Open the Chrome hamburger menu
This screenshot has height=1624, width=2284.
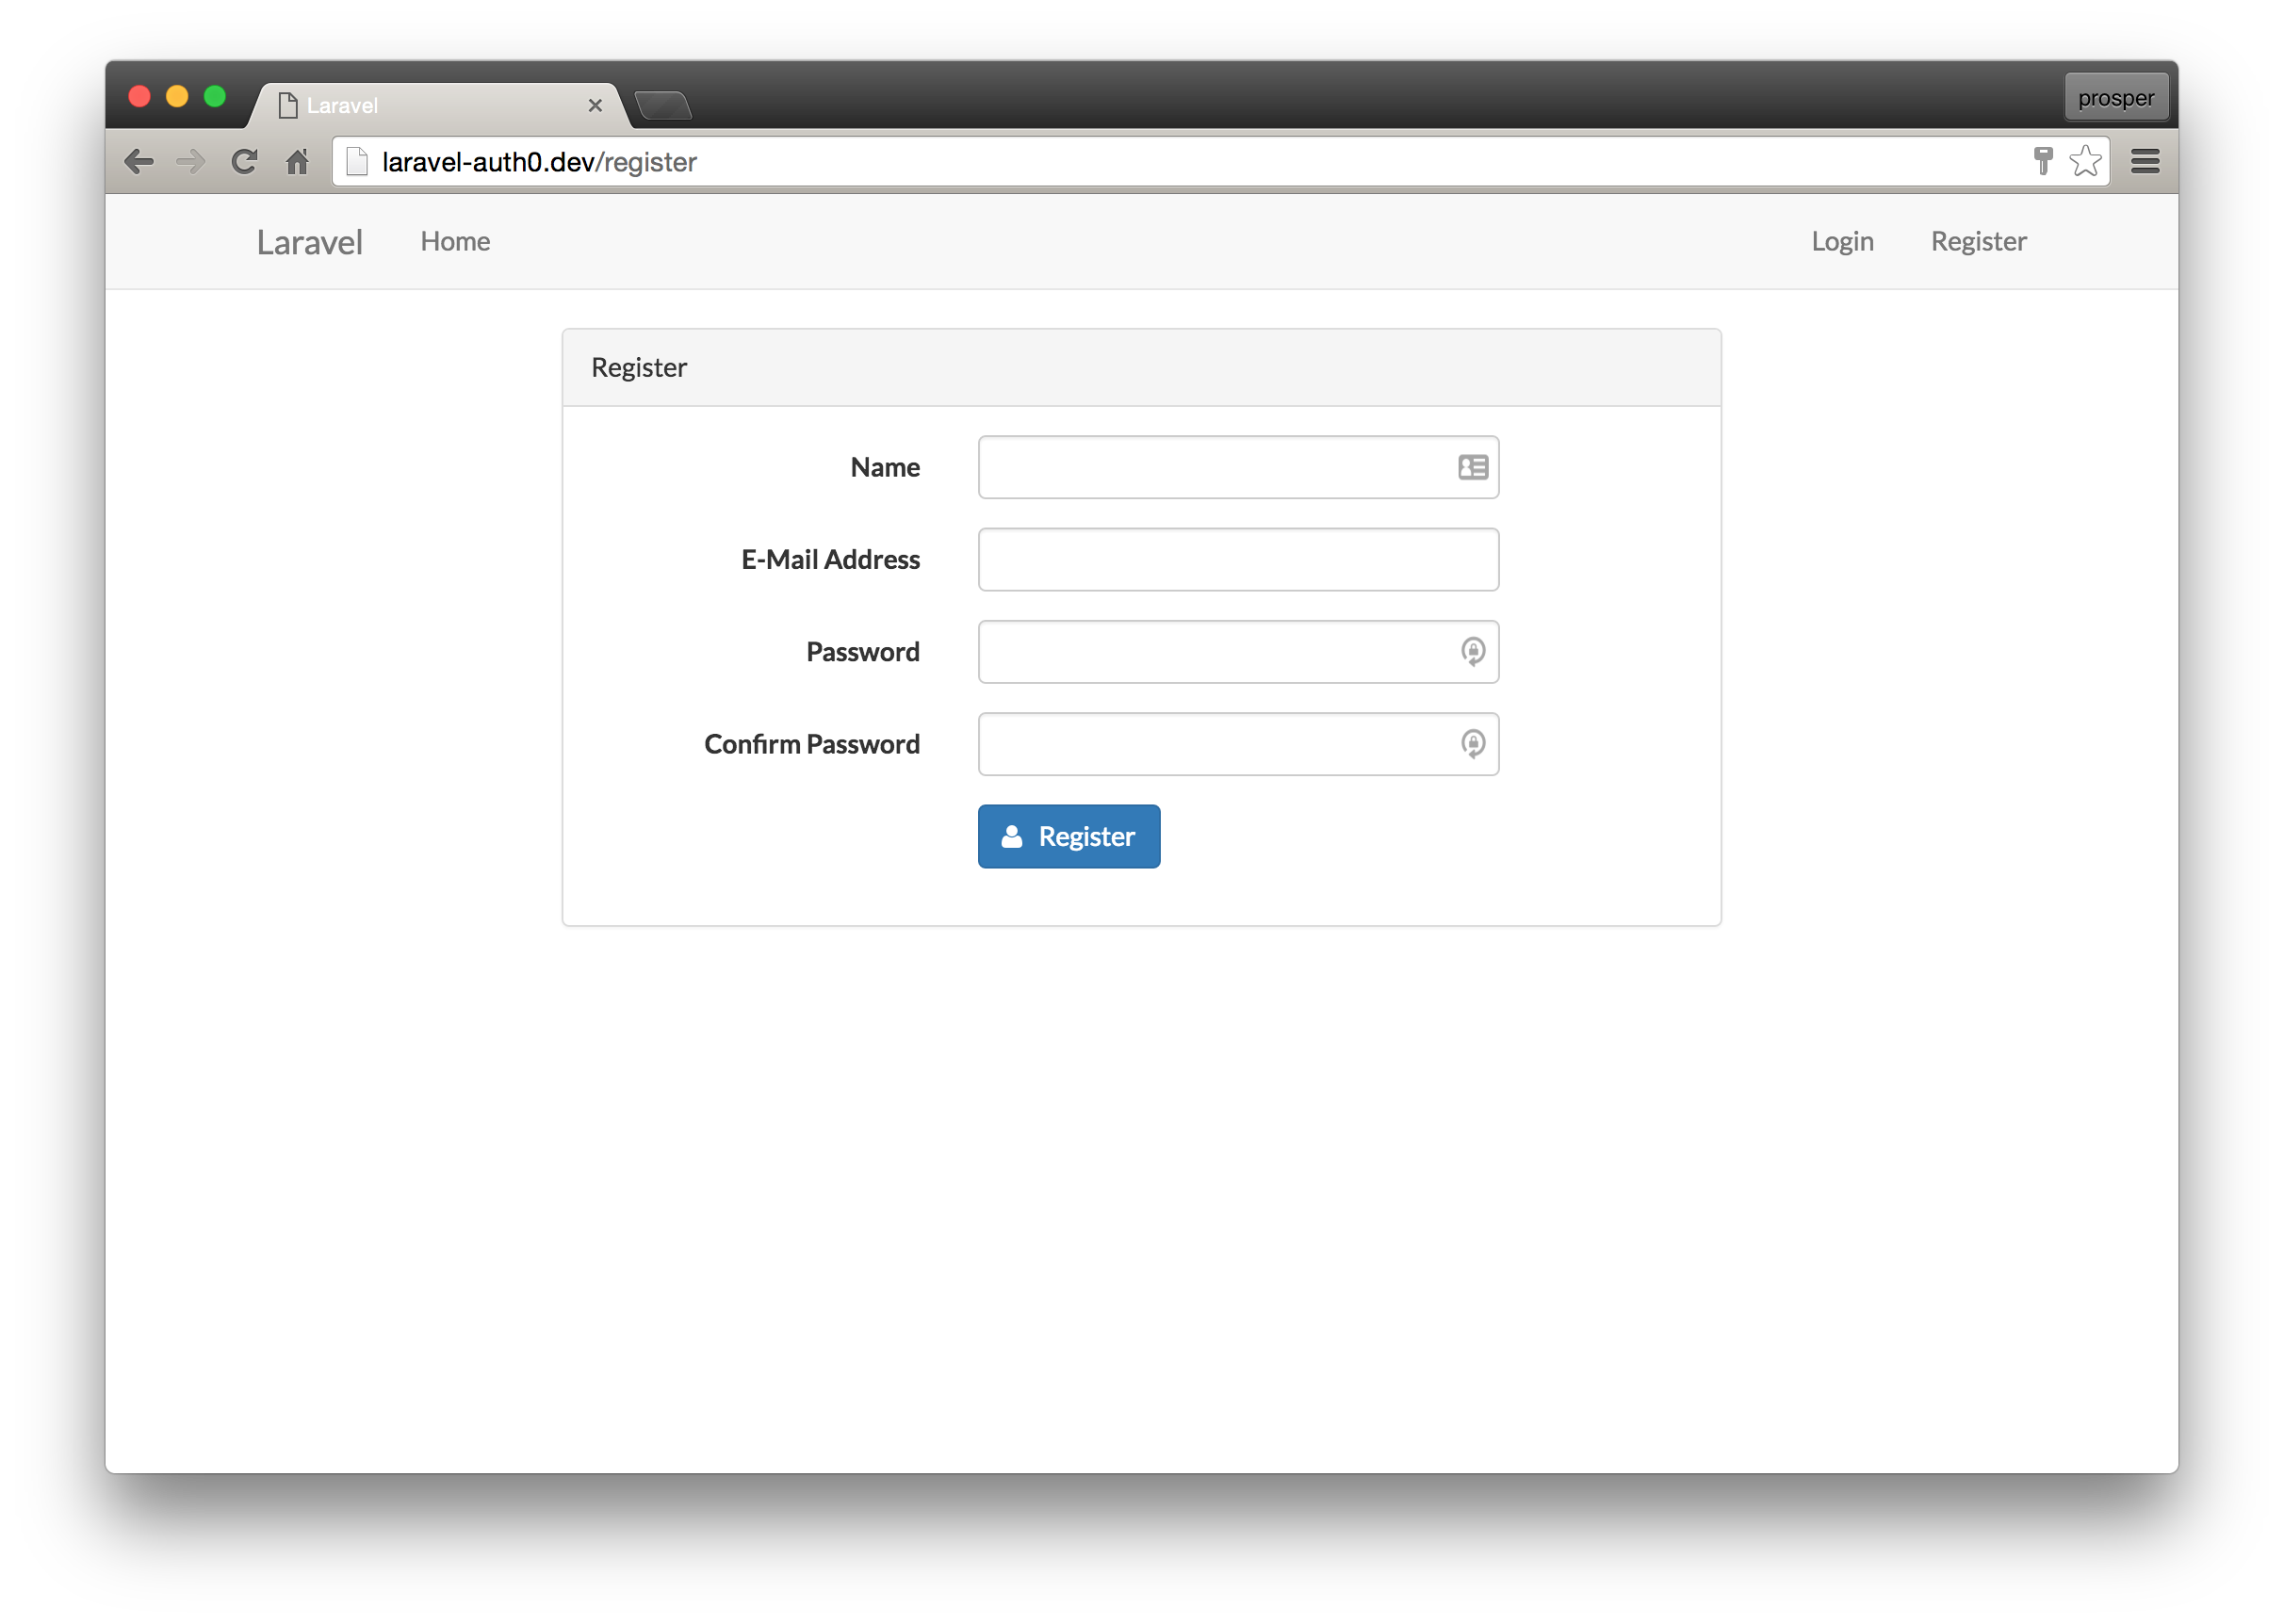pos(2144,161)
